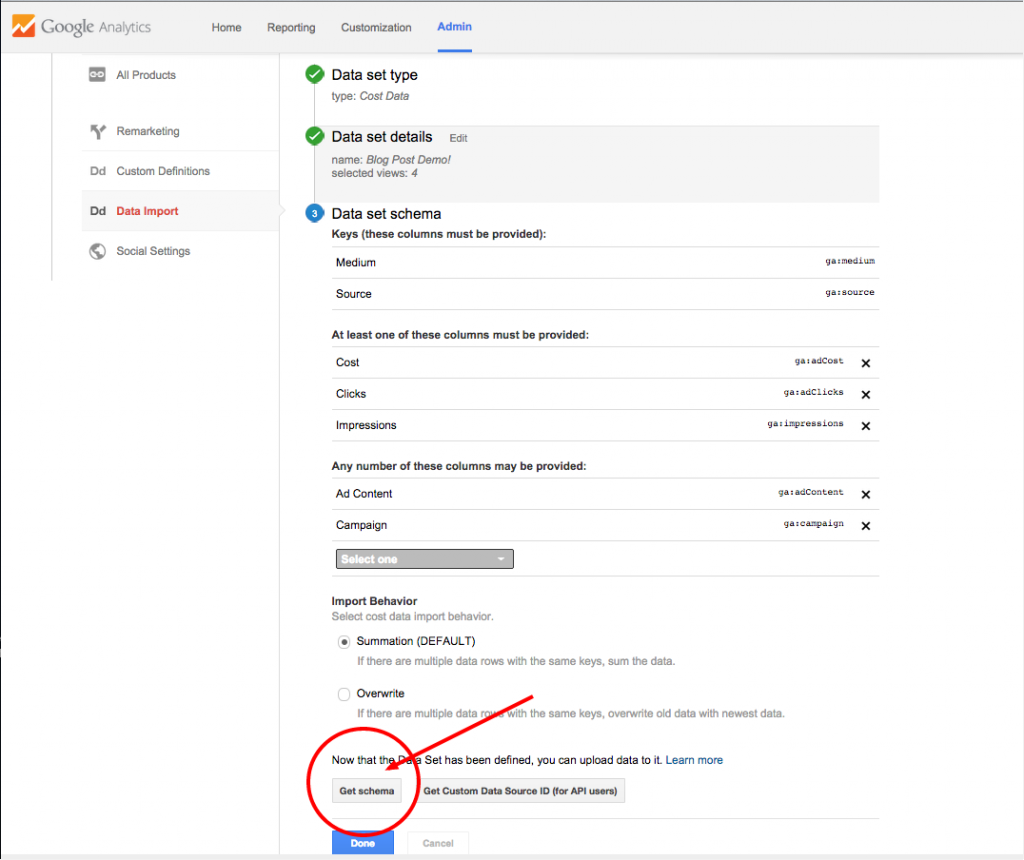Image resolution: width=1024 pixels, height=860 pixels.
Task: Click the 'name: Blog Post Demo!' text
Action: pos(391,159)
